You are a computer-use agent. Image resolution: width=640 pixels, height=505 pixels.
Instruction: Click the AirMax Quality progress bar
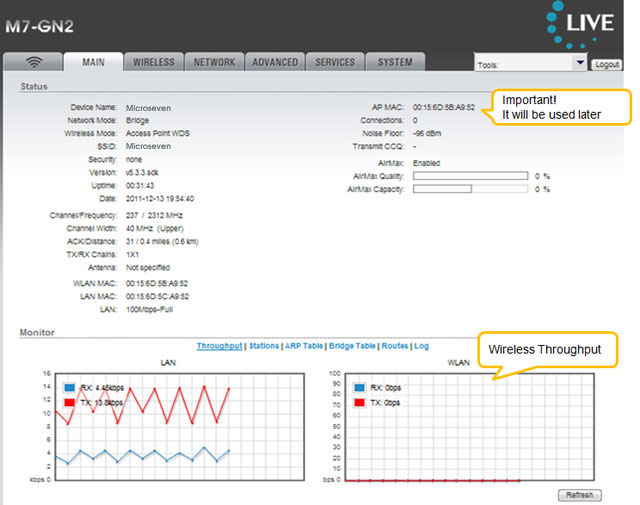point(470,176)
